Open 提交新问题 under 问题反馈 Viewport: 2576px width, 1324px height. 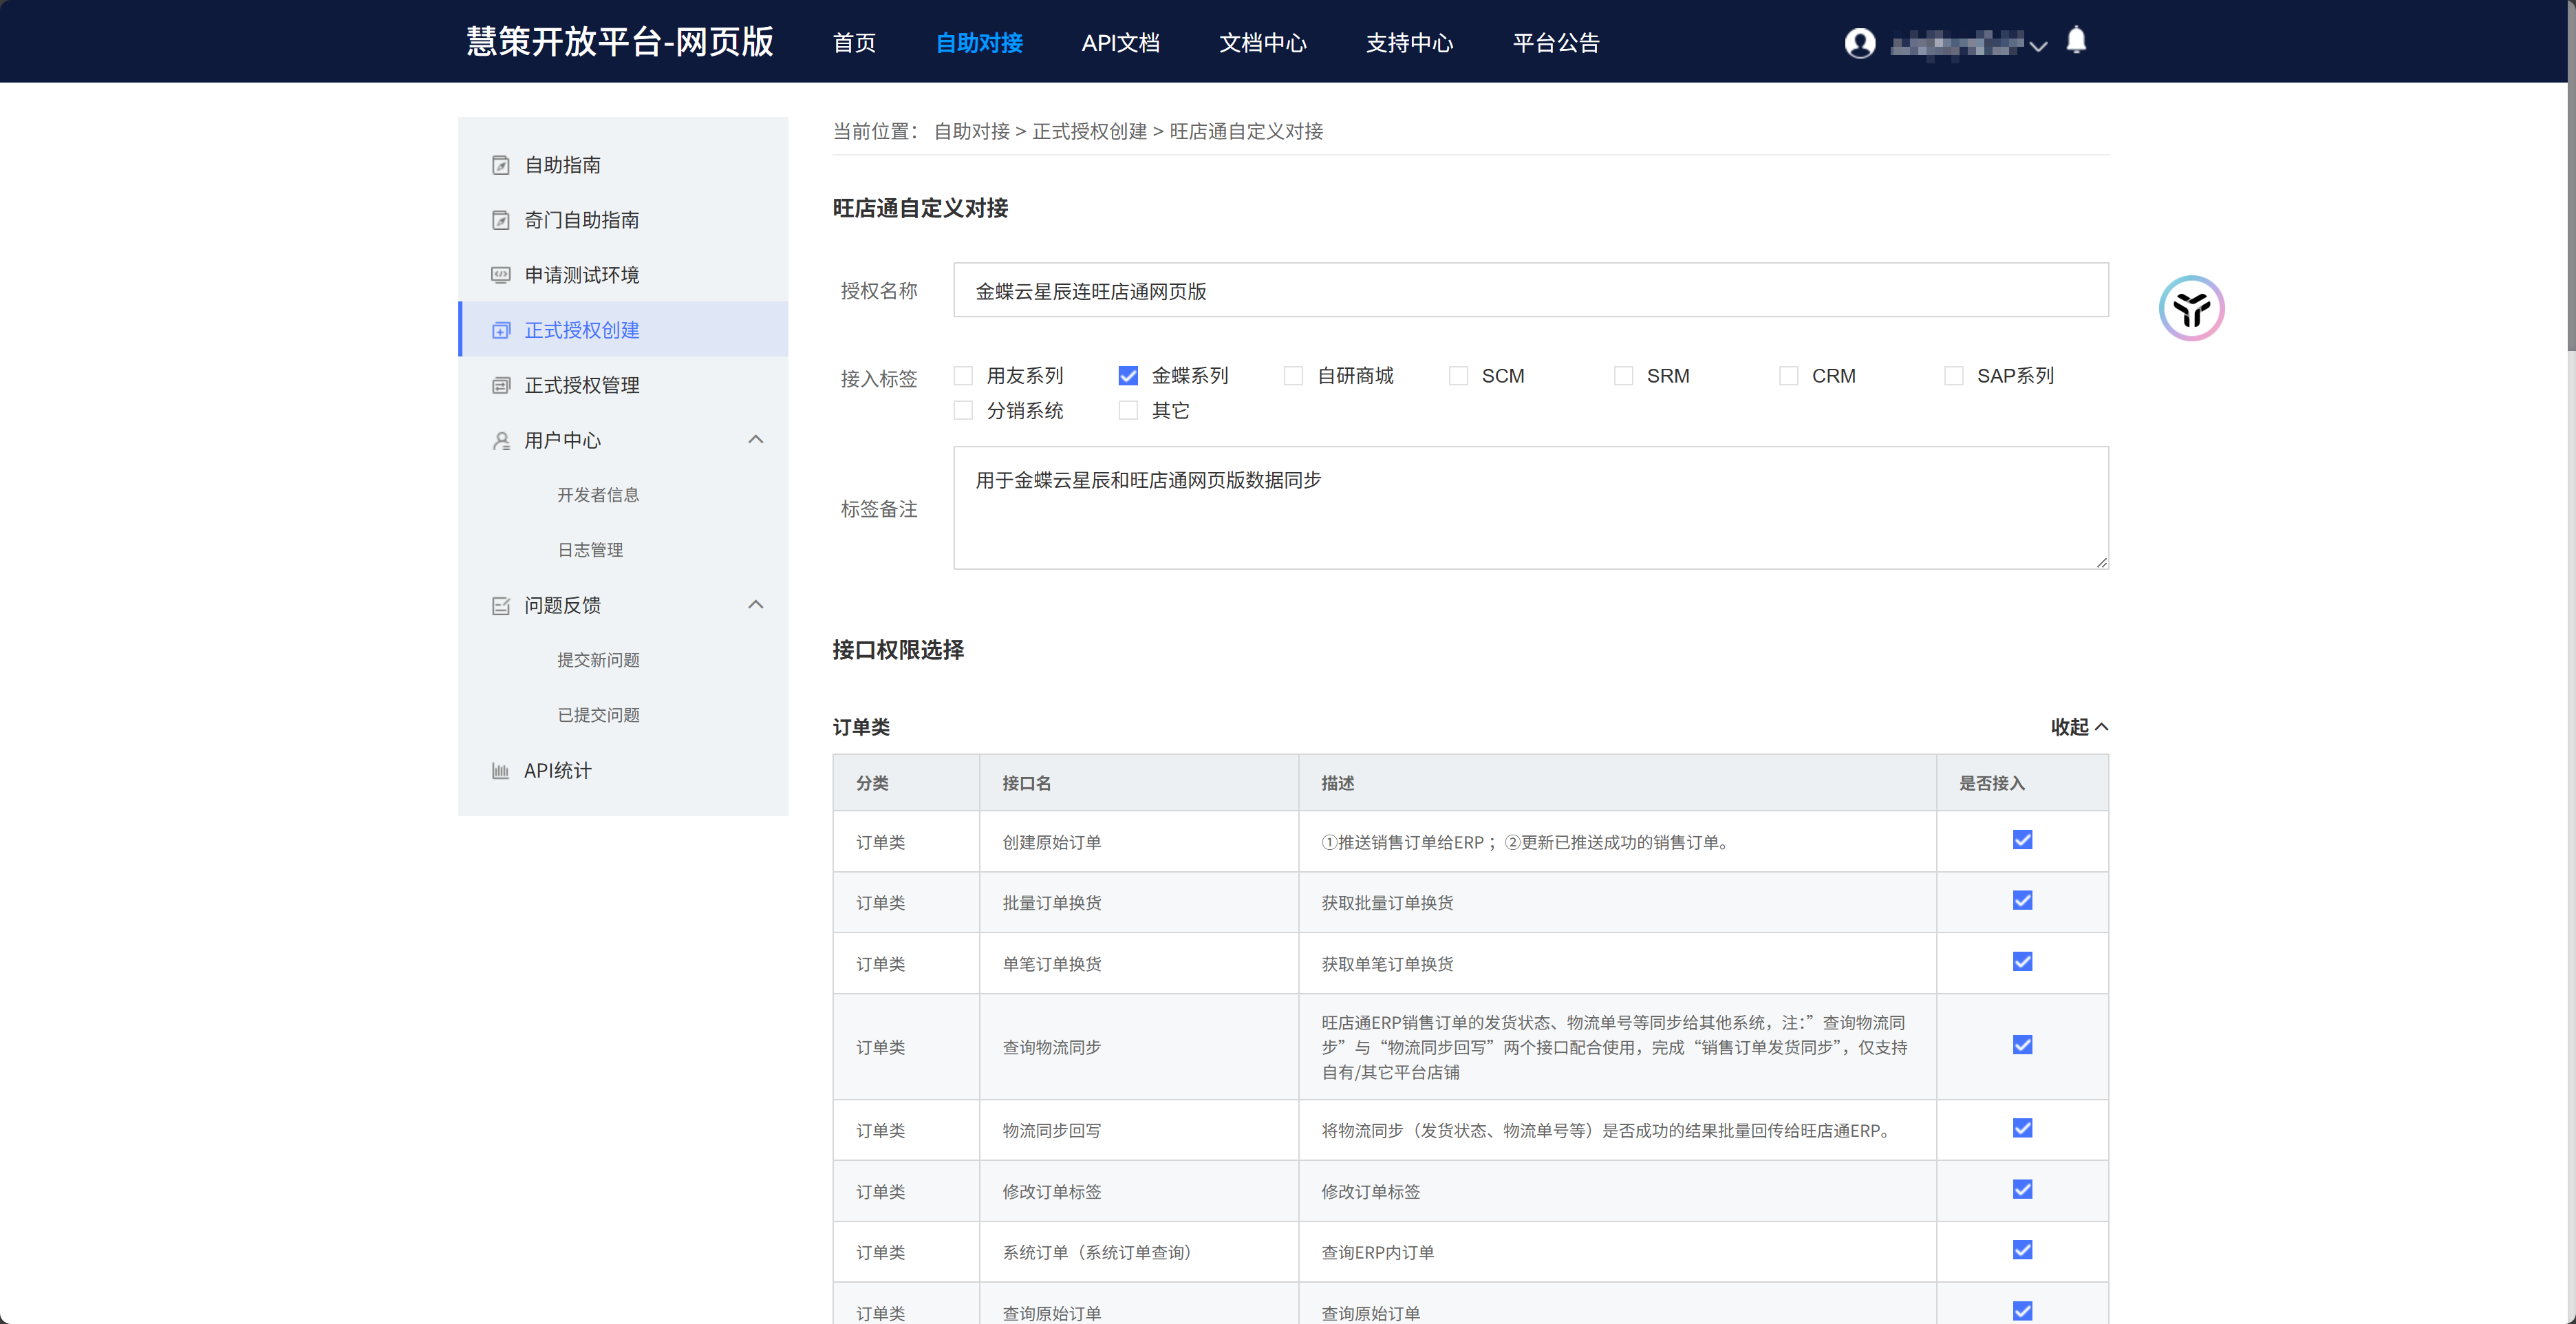[x=598, y=660]
